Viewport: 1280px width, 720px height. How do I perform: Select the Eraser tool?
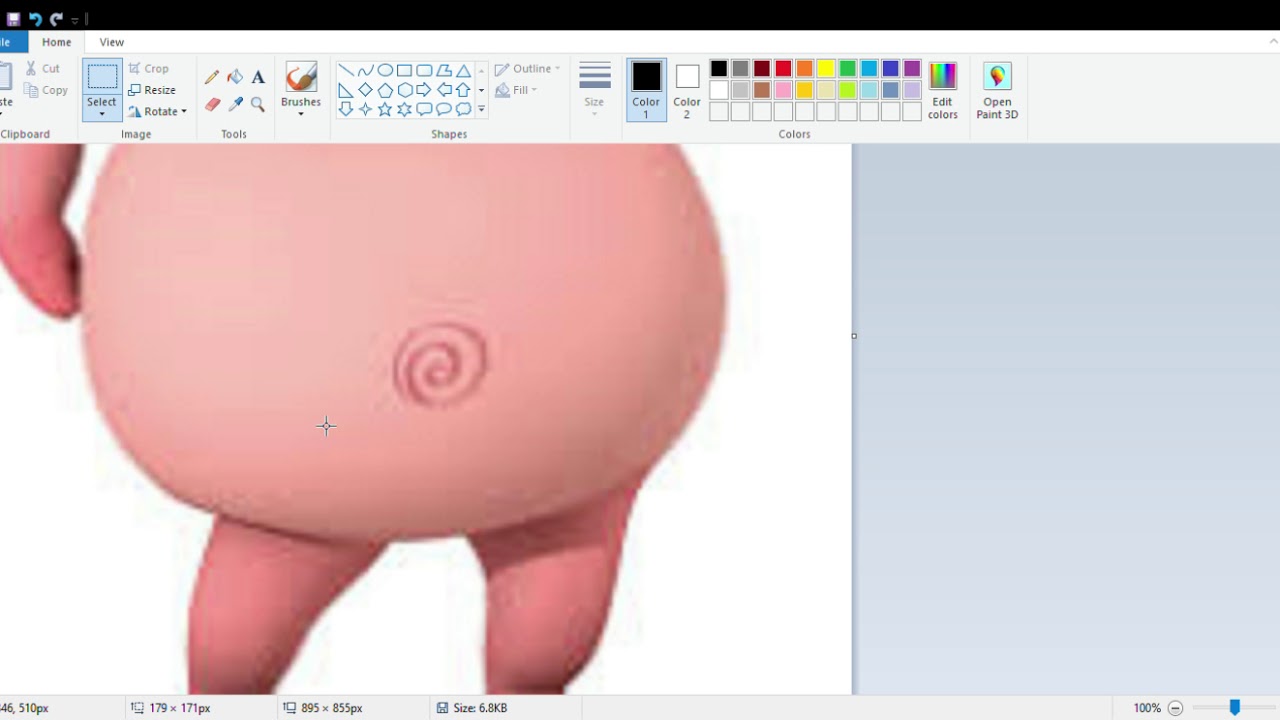coord(212,104)
